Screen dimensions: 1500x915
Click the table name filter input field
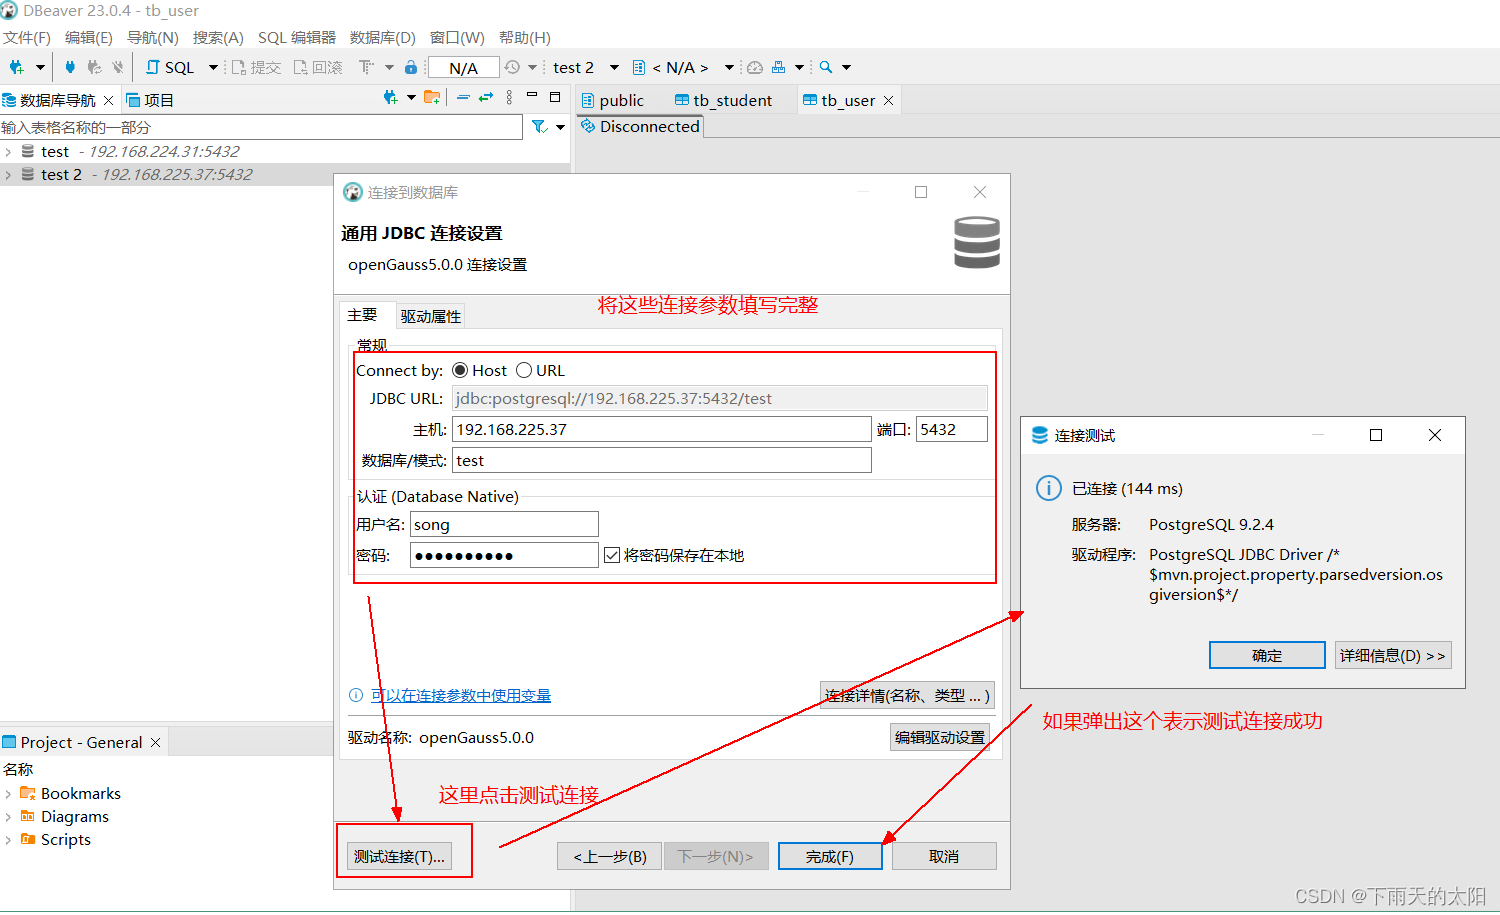coord(261,127)
